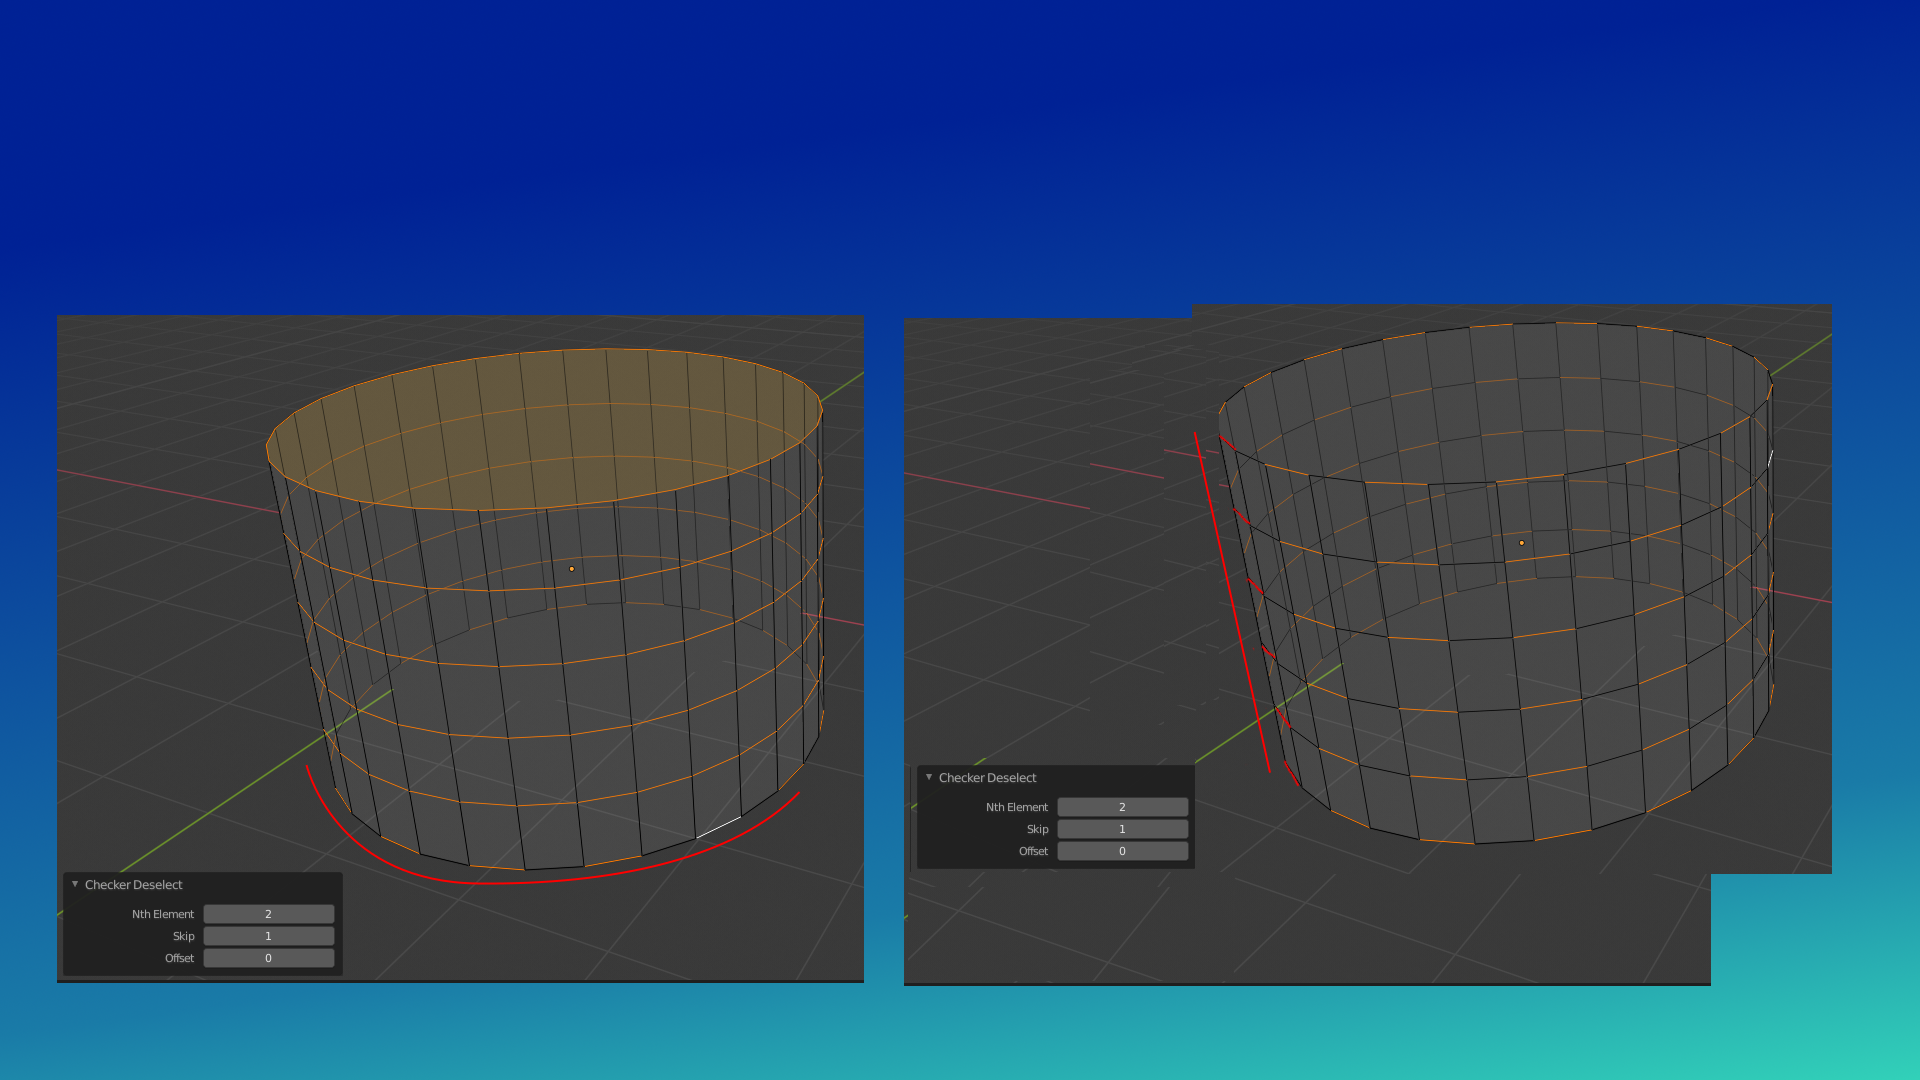Click the 'Skip' label in left panel
Screen dimensions: 1920x1080
[184, 936]
